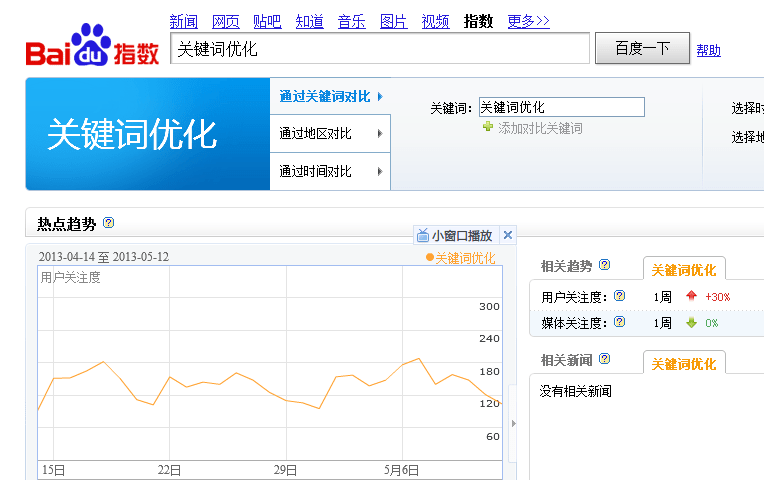
Task: Expand the 通过时间对比 option
Action: pyautogui.click(x=329, y=171)
